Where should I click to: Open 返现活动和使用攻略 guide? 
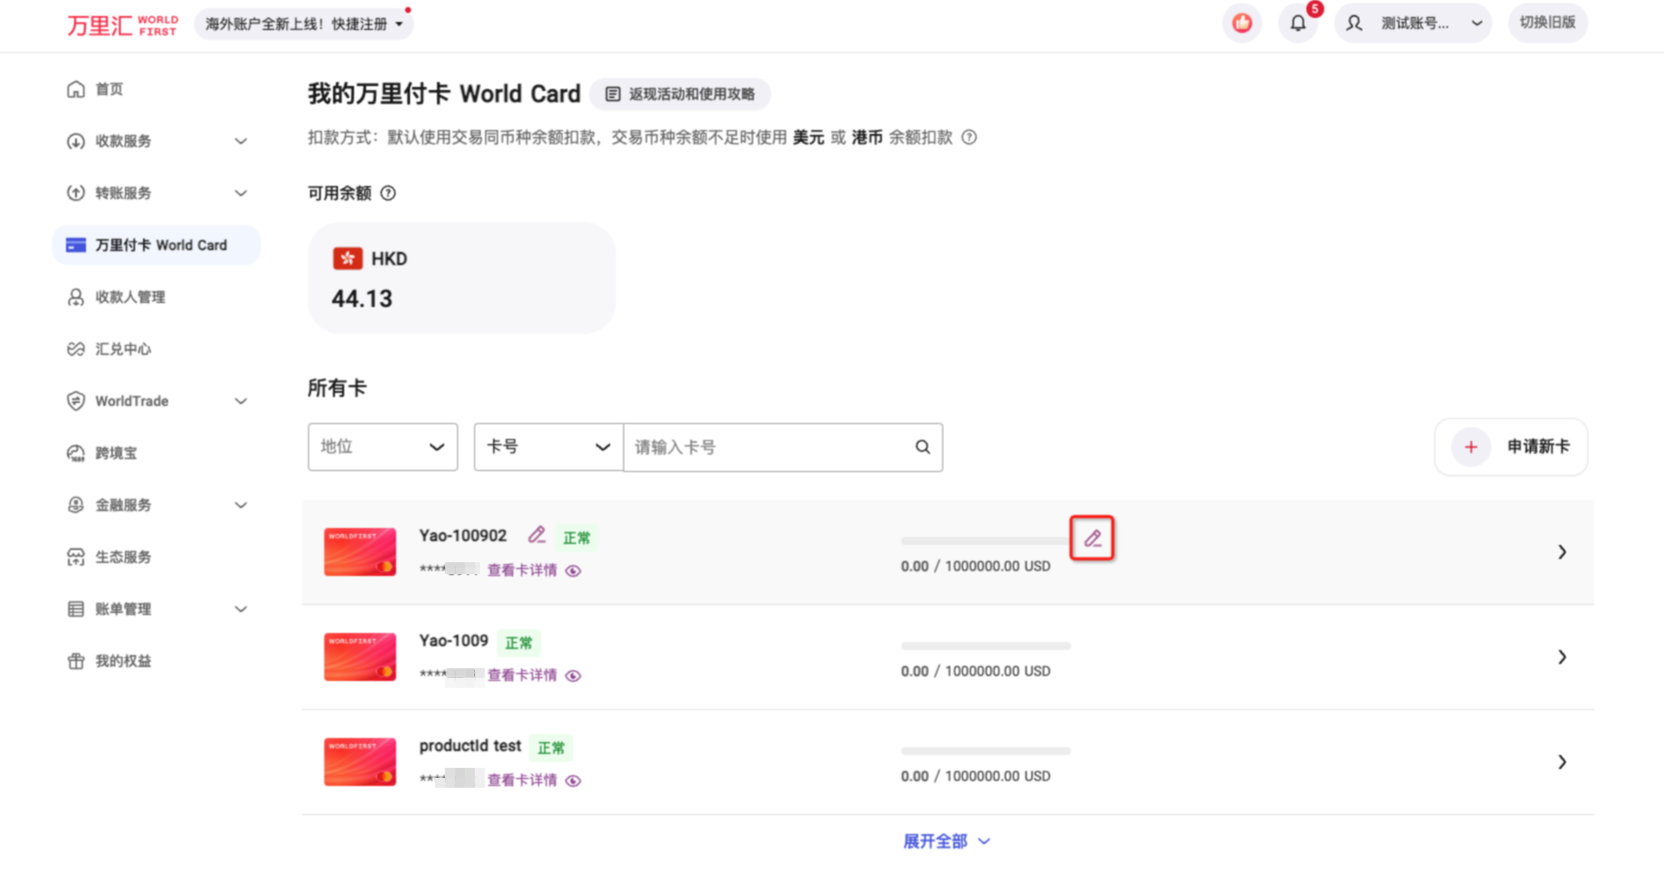coord(680,94)
